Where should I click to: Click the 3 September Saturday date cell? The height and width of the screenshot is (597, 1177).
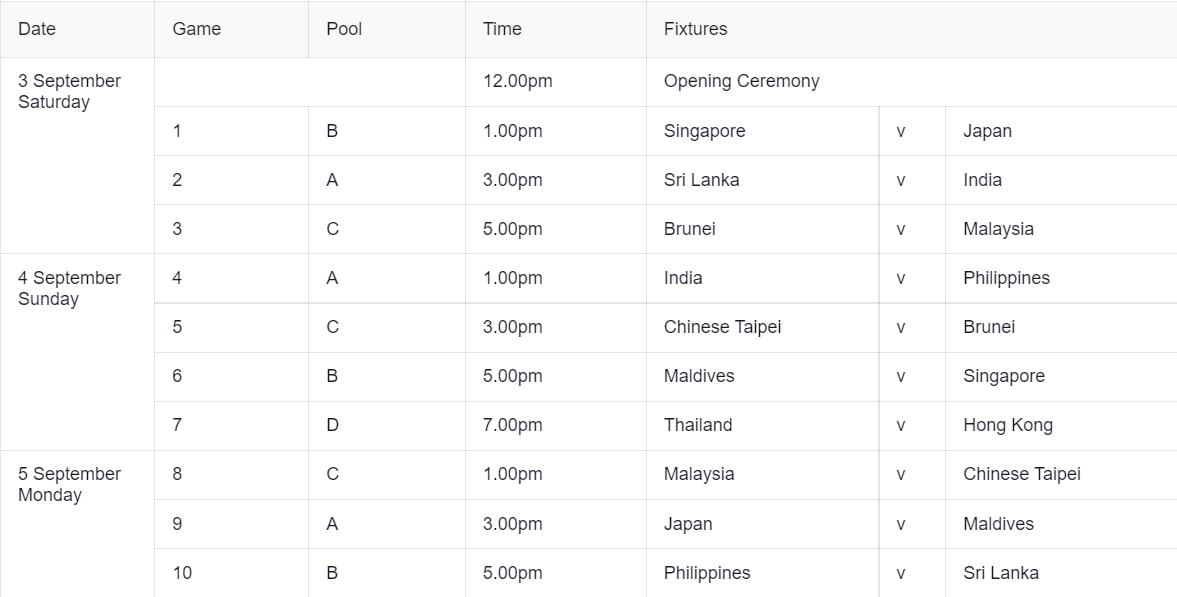[x=69, y=92]
